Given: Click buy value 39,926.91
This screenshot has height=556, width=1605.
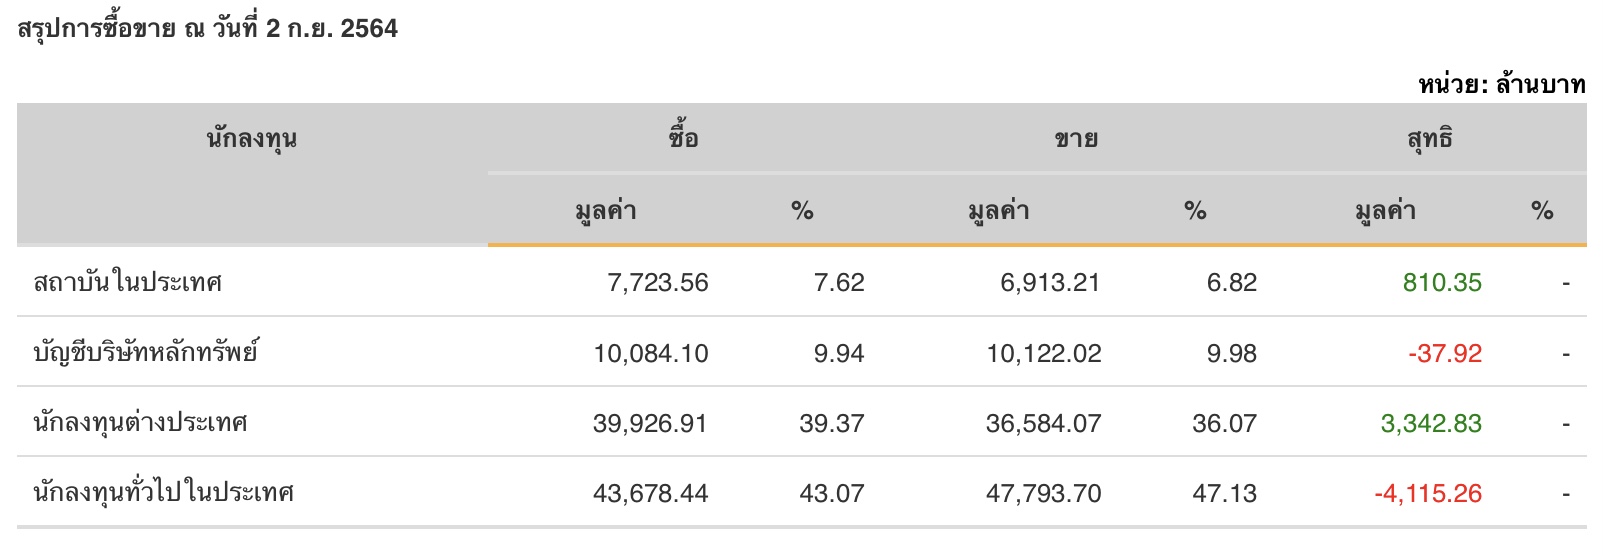Looking at the screenshot, I should (x=650, y=424).
